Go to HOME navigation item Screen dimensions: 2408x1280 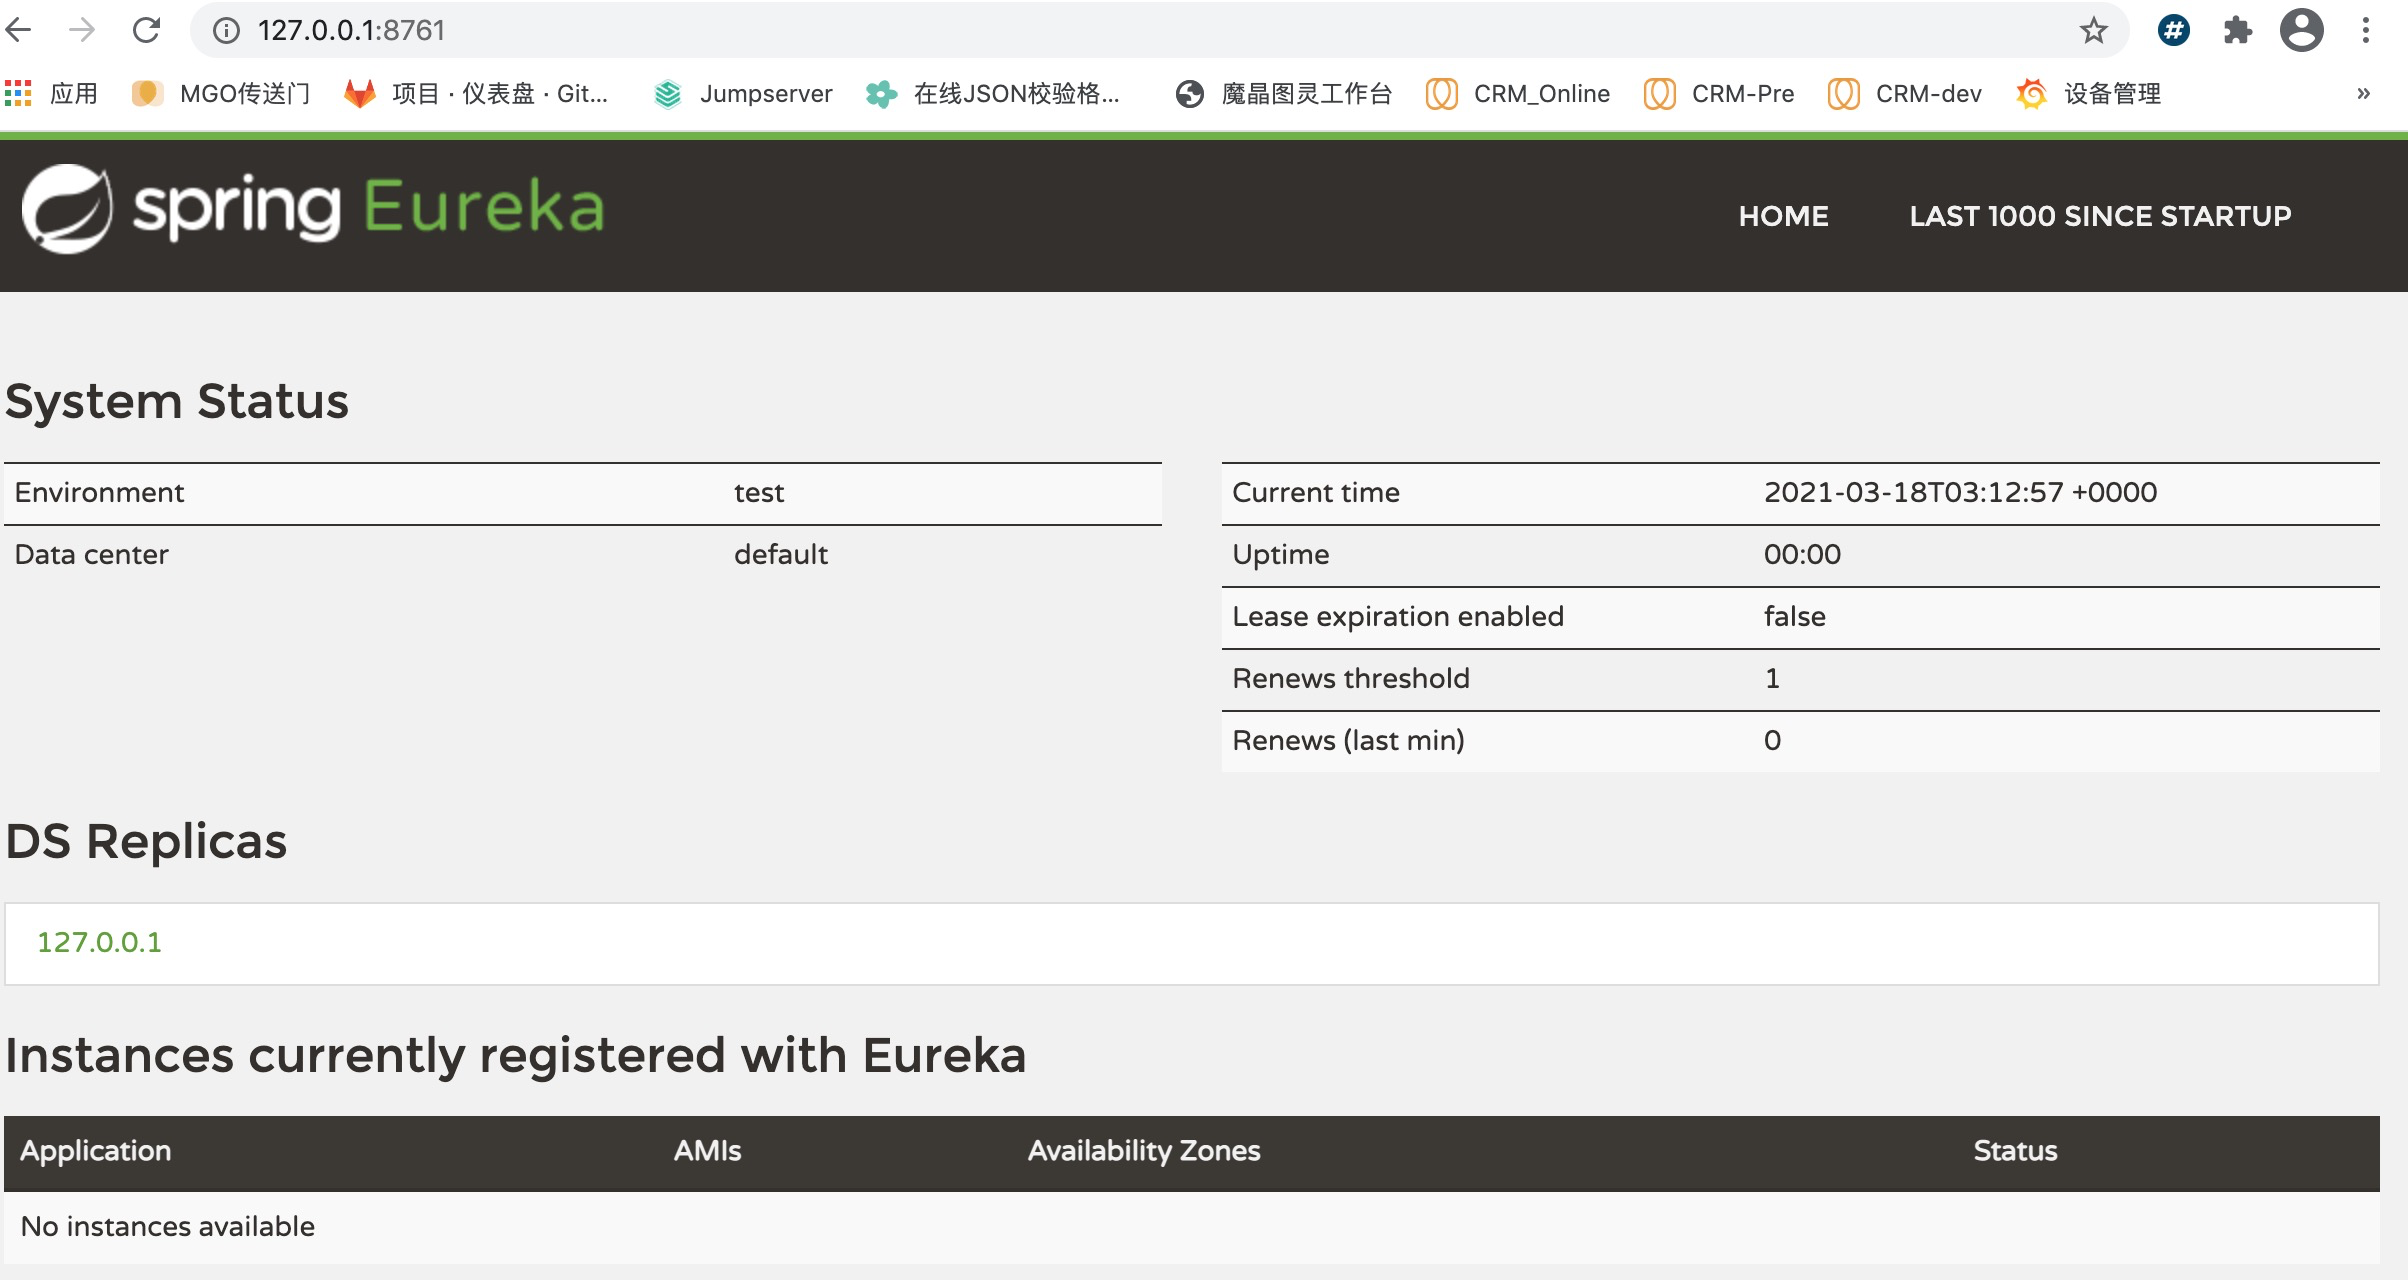point(1783,216)
